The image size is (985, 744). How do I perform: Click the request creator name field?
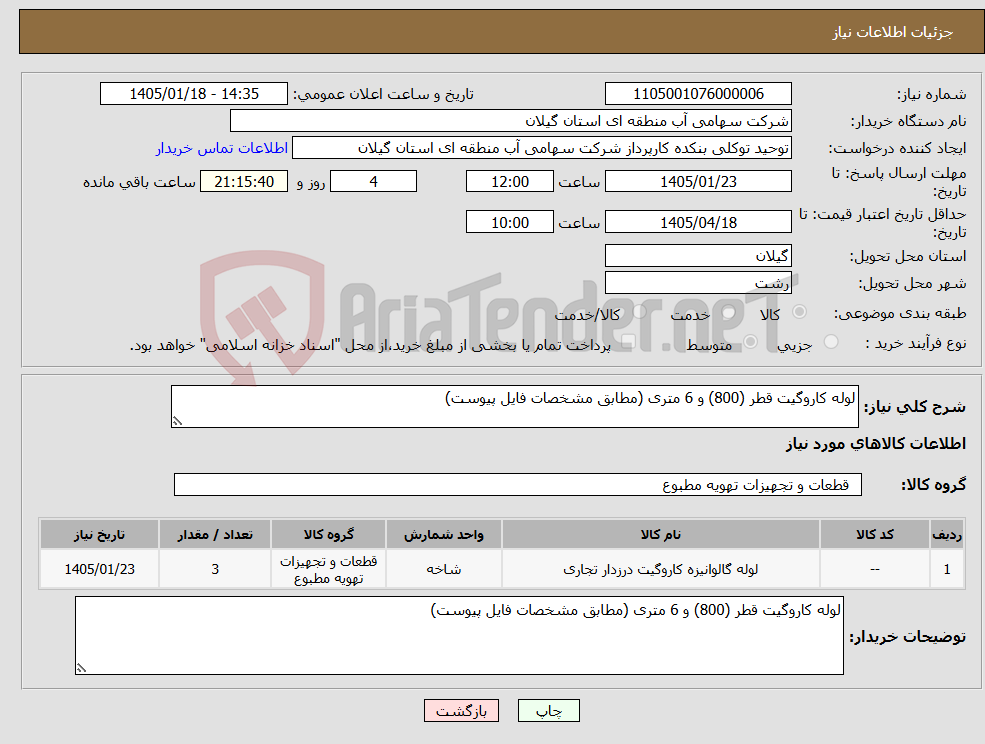coord(541,148)
